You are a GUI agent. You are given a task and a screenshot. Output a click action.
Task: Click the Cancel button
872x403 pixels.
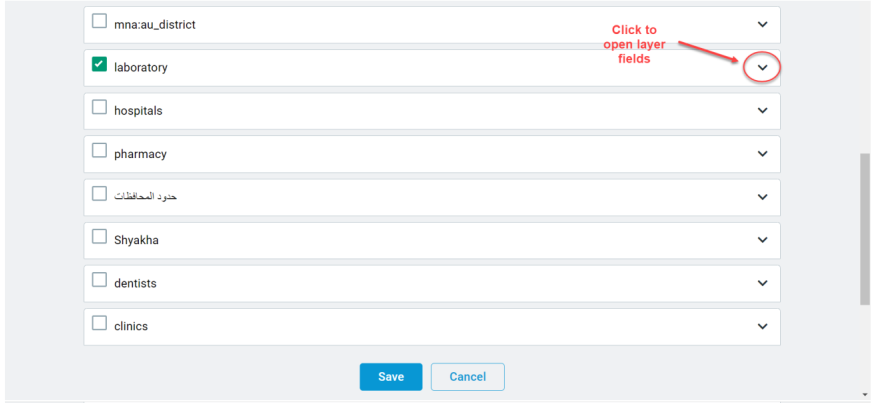pos(468,377)
